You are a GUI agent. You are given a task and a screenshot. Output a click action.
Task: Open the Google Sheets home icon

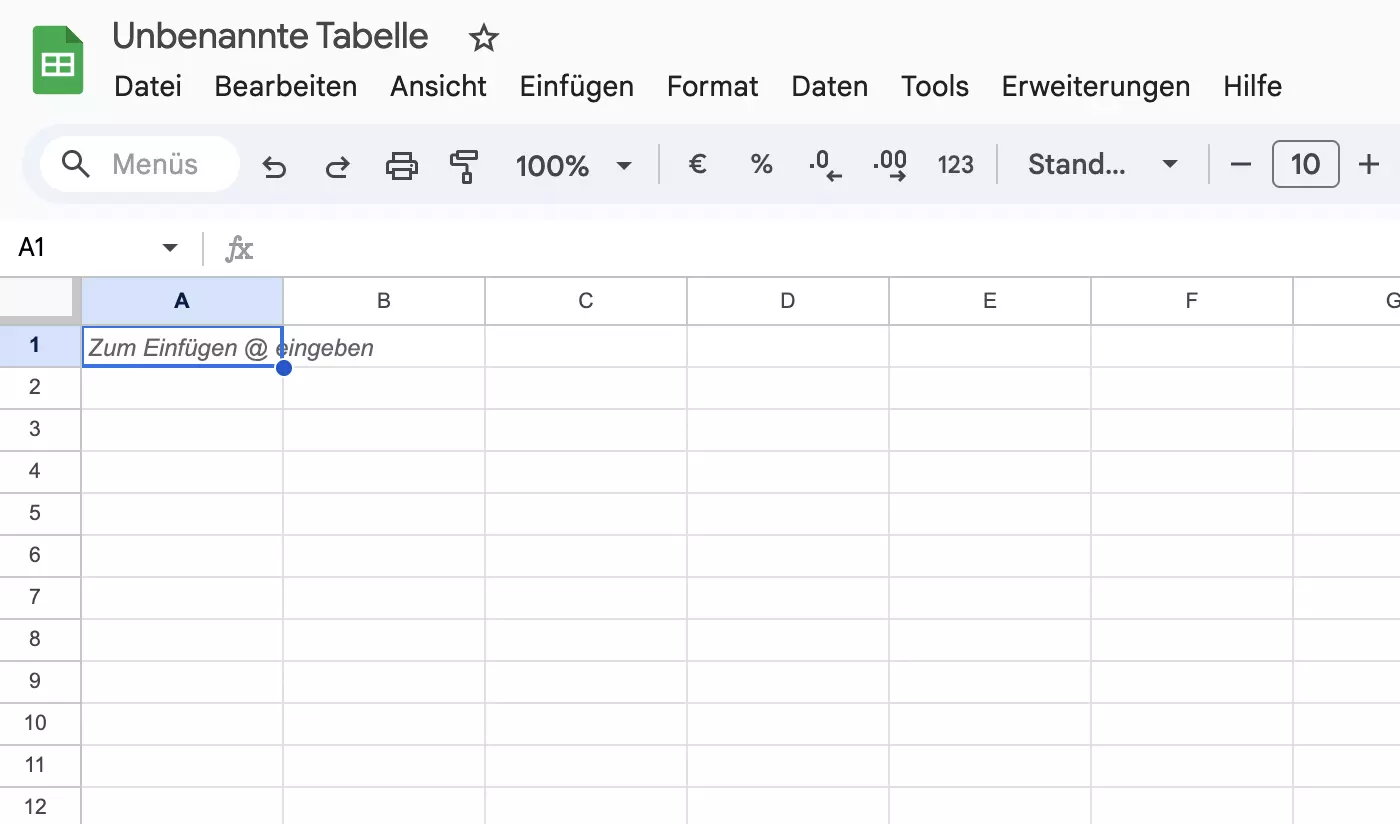pos(58,61)
